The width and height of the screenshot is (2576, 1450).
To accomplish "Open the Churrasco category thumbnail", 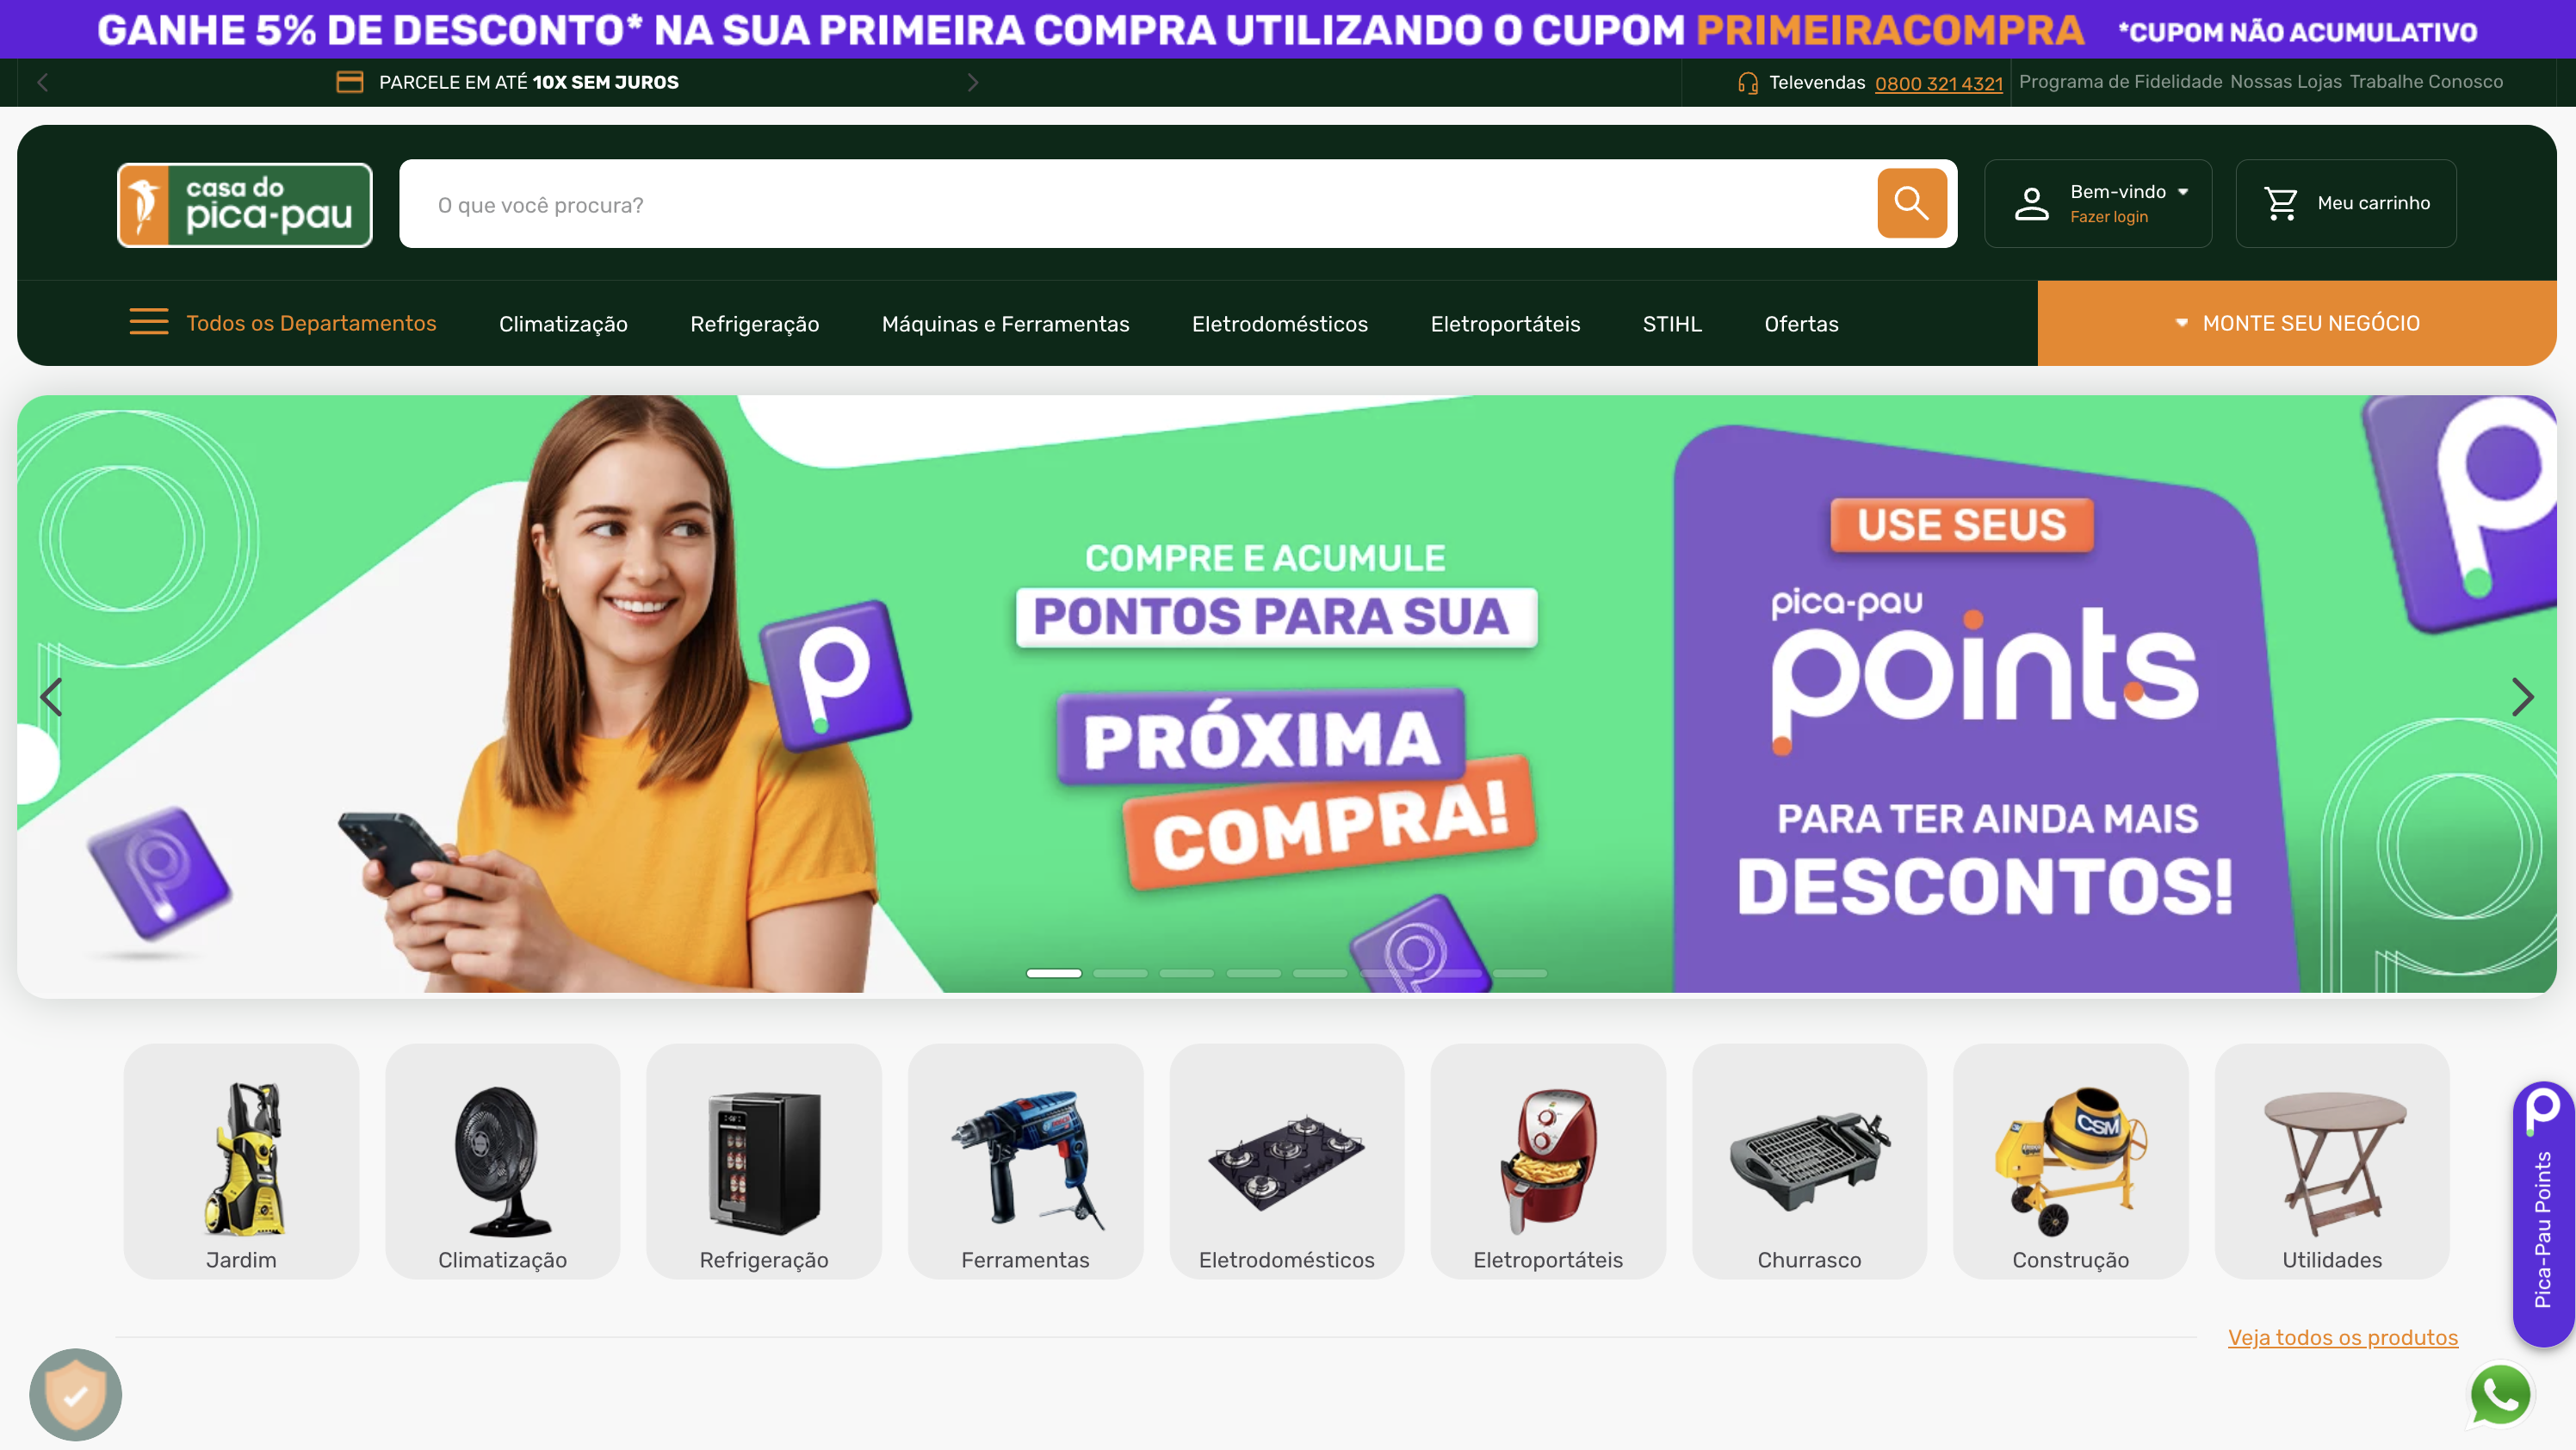I will [x=1809, y=1161].
